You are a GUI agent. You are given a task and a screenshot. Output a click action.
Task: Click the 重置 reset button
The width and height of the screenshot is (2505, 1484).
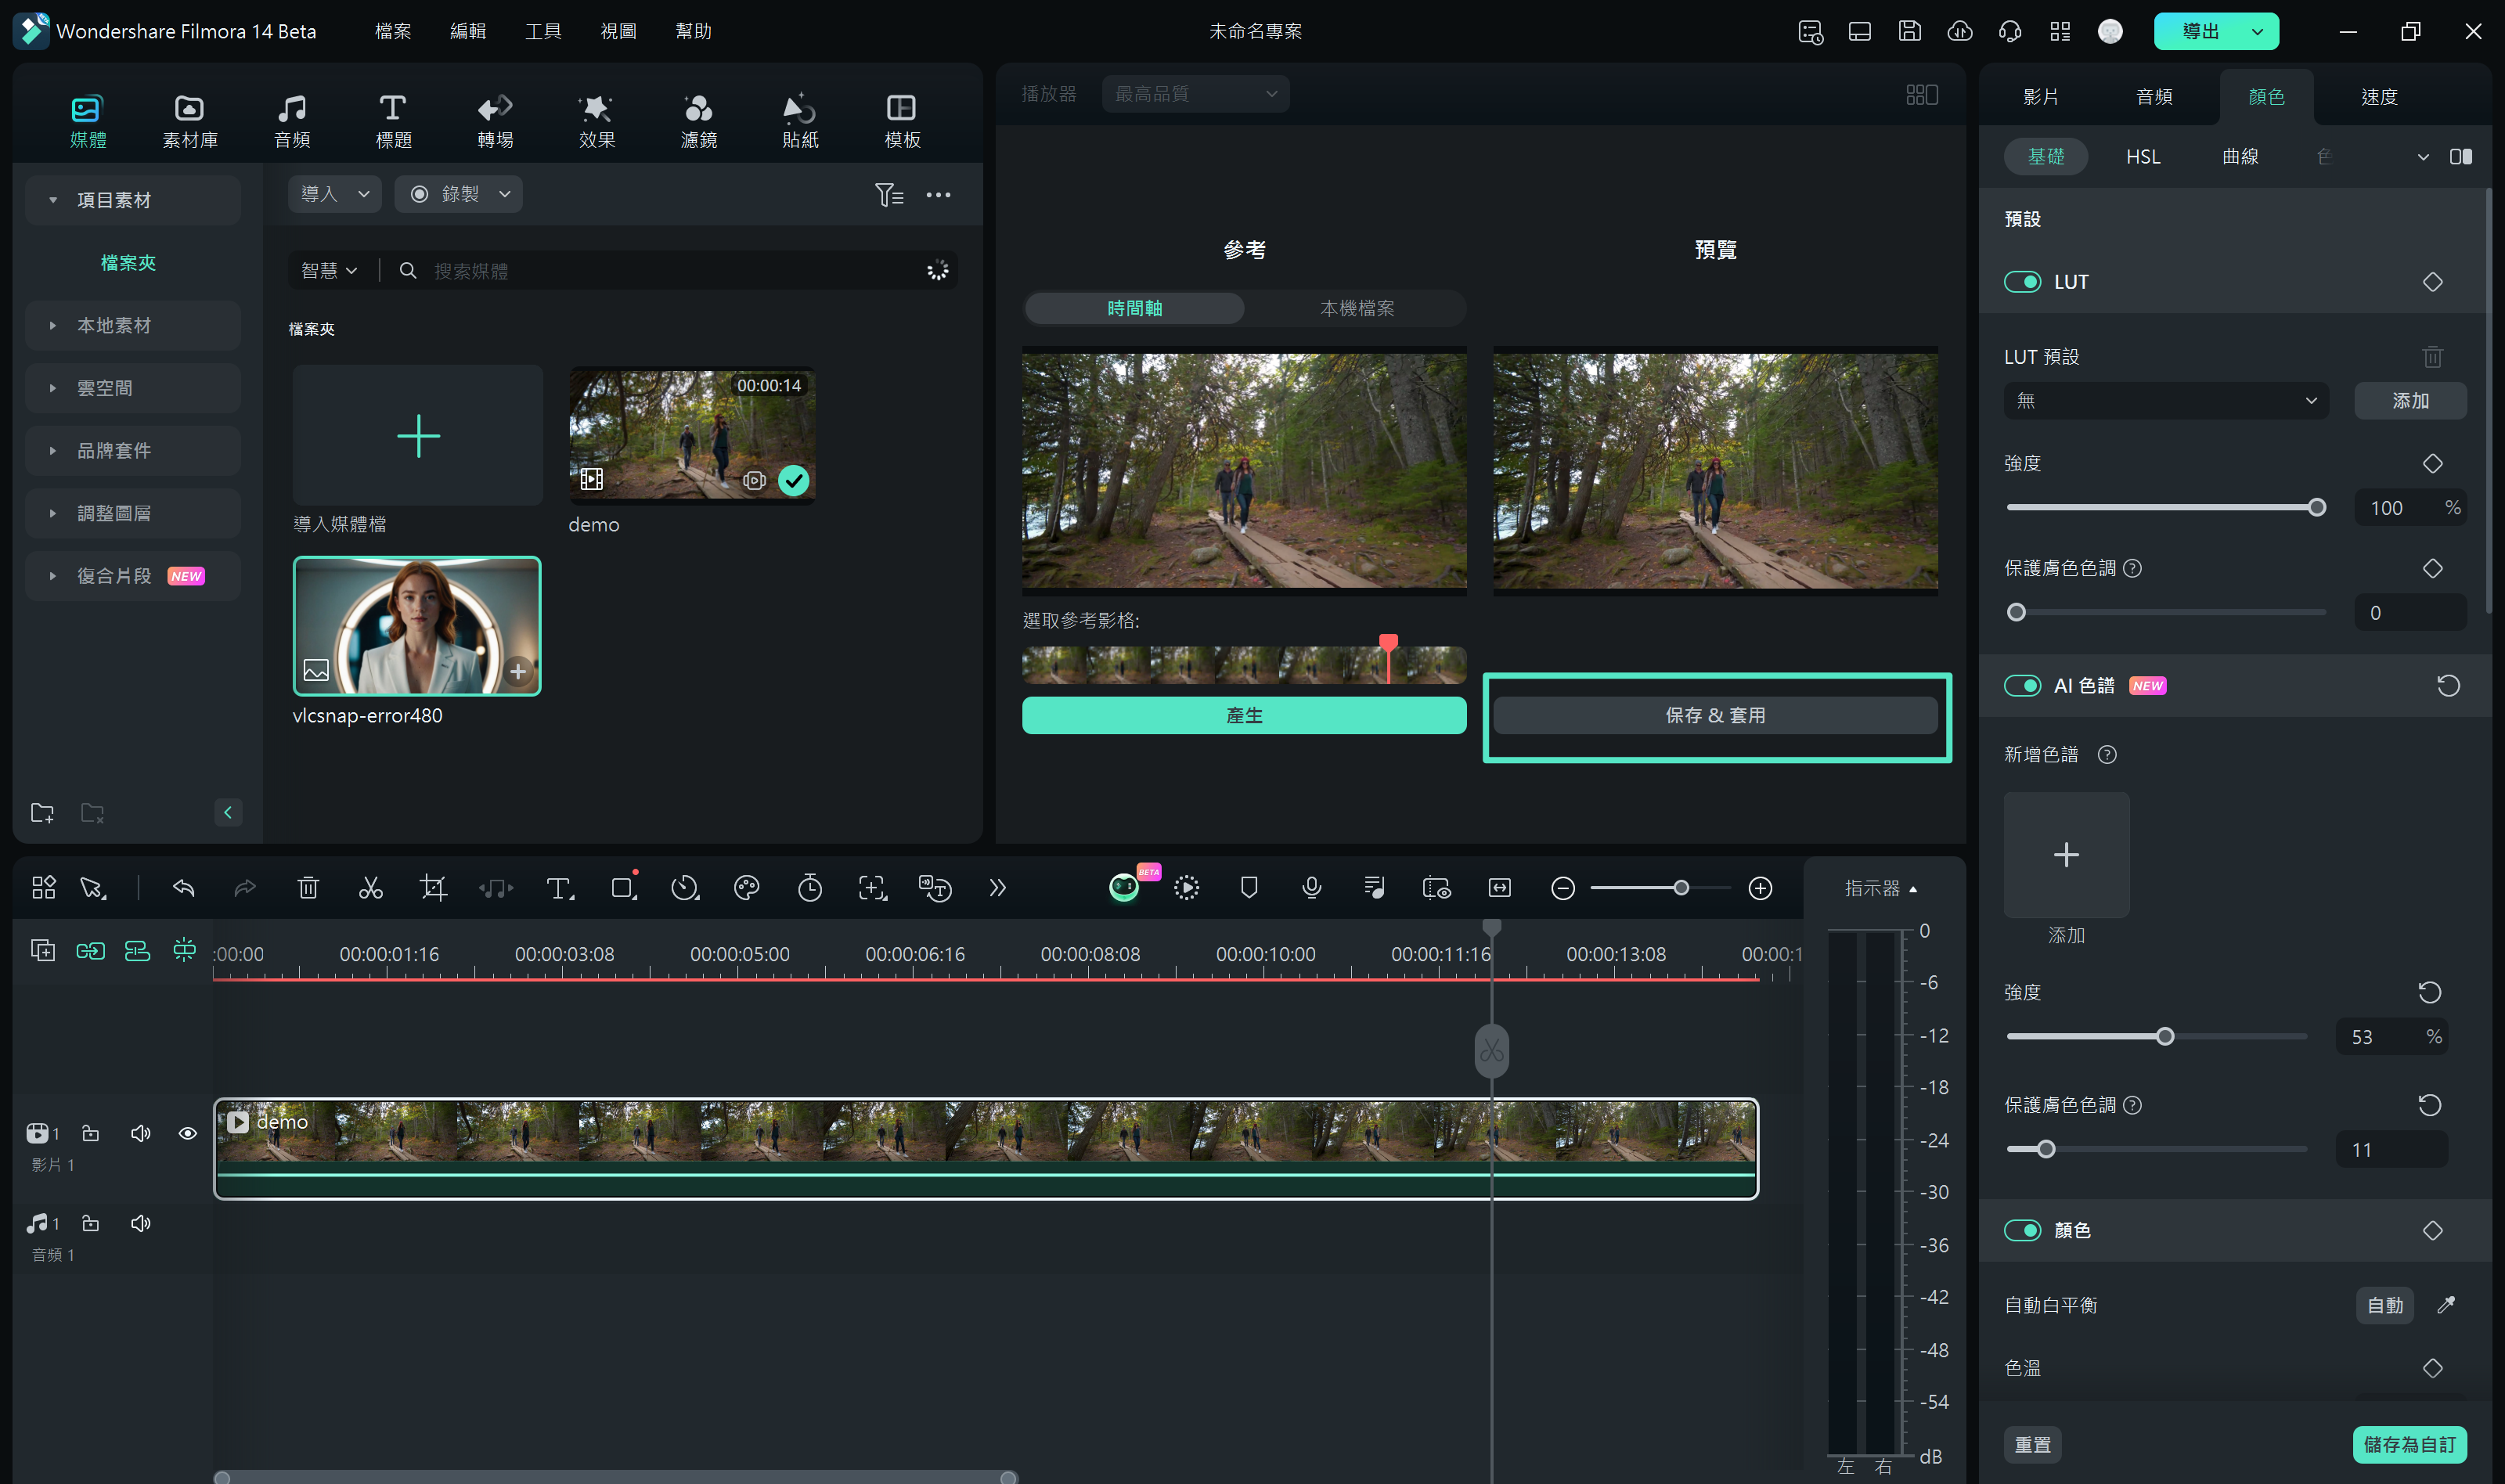pyautogui.click(x=2032, y=1444)
